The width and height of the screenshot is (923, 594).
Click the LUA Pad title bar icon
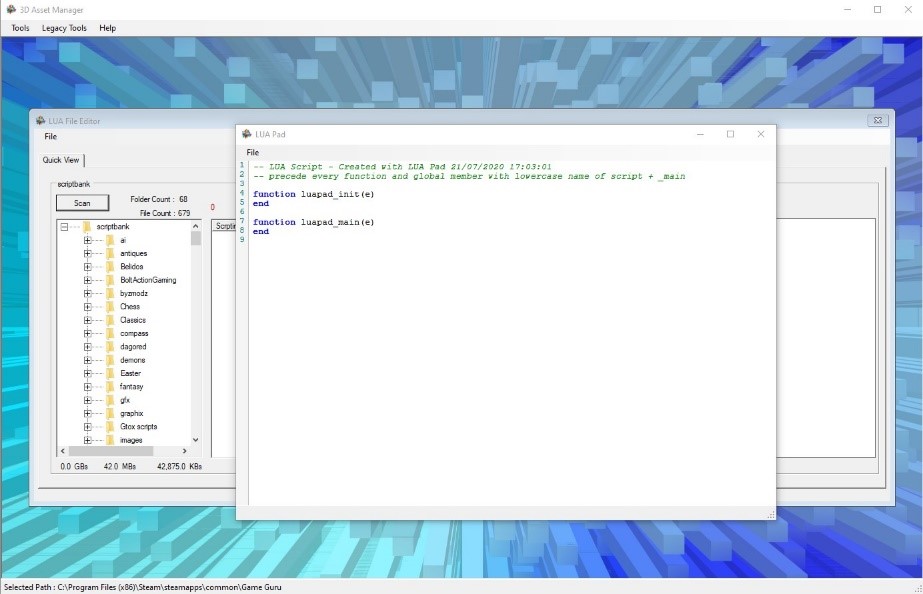tap(246, 134)
